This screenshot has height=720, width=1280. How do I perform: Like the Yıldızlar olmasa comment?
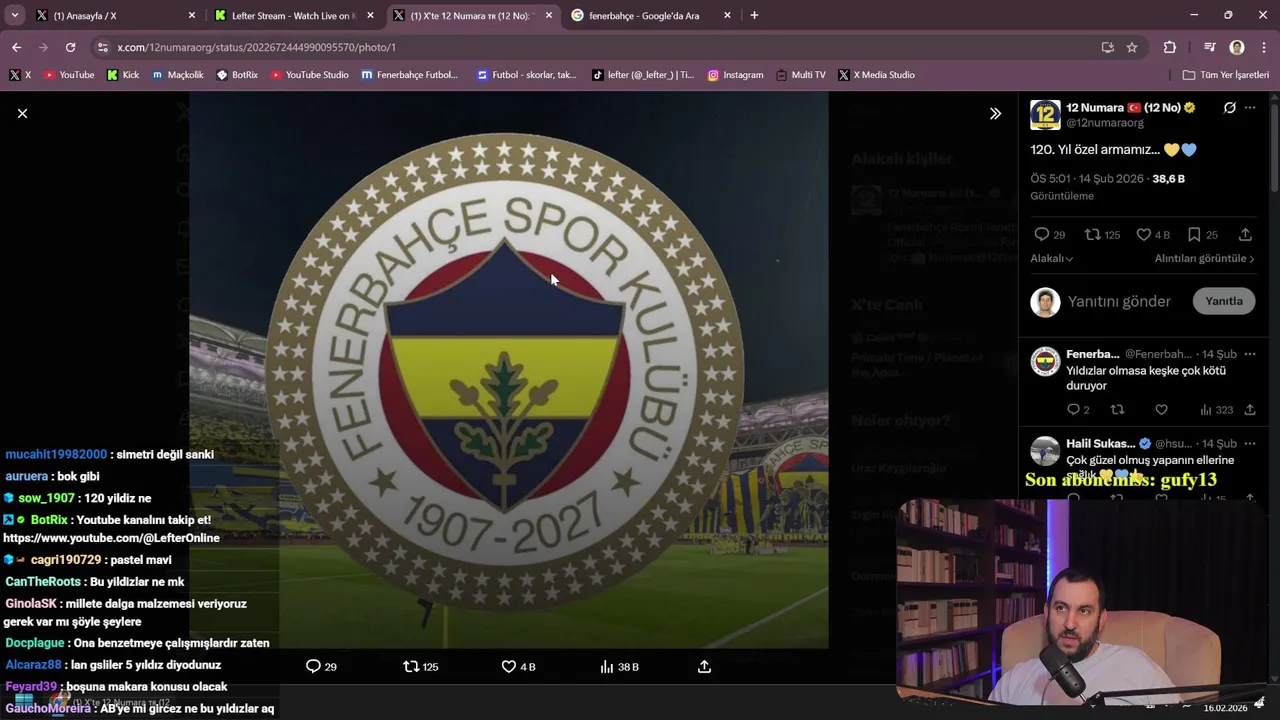[x=1161, y=410]
